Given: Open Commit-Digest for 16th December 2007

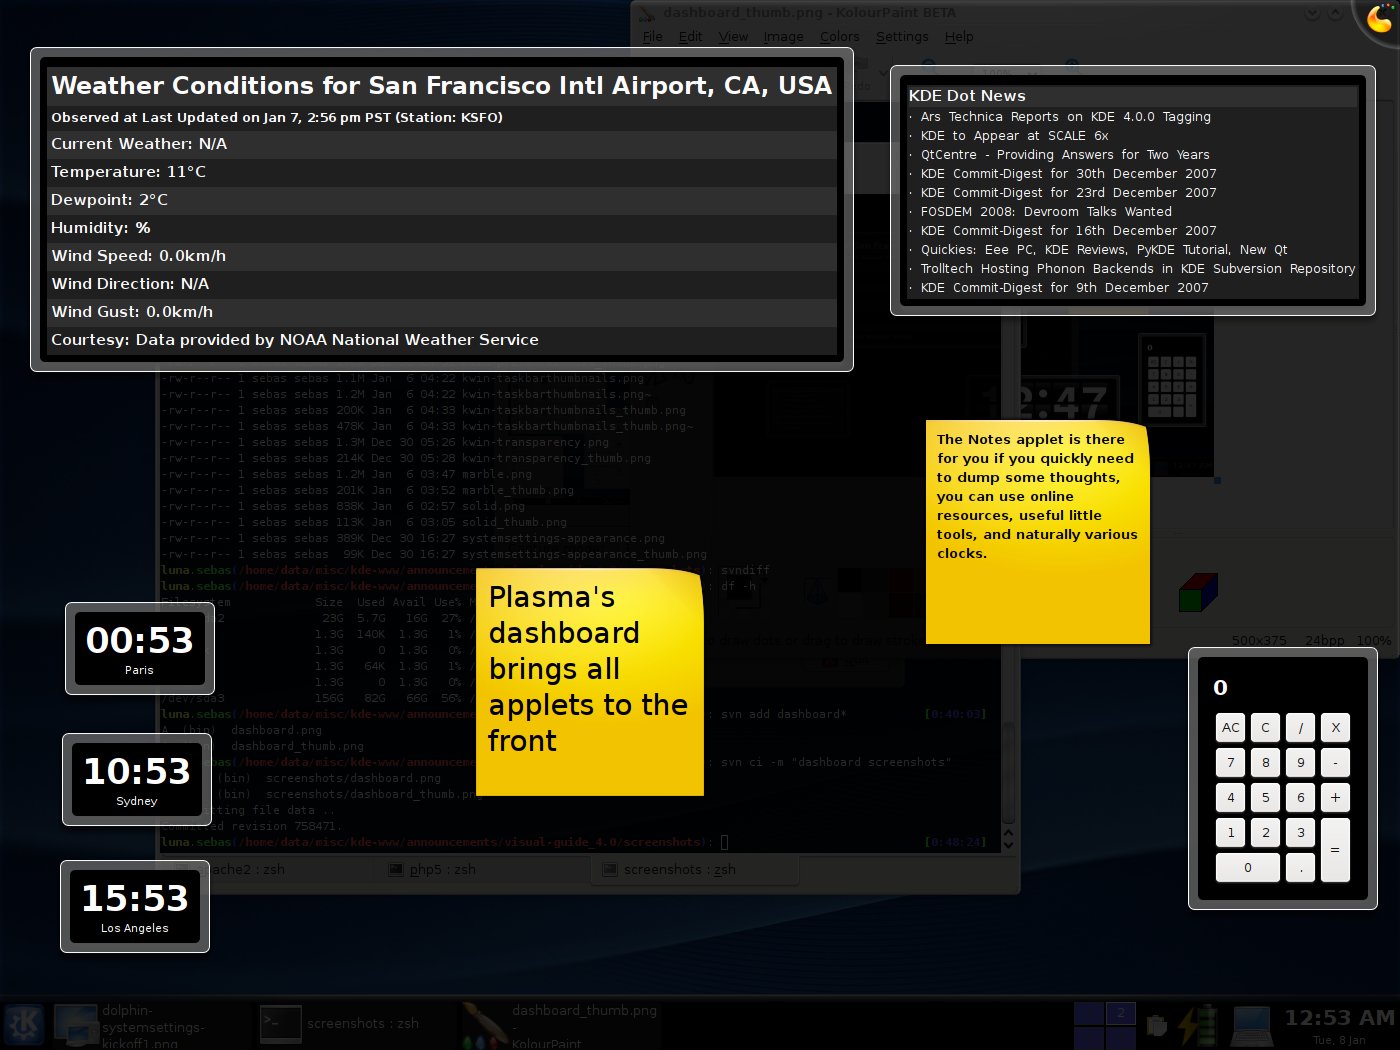Looking at the screenshot, I should (x=1069, y=231).
